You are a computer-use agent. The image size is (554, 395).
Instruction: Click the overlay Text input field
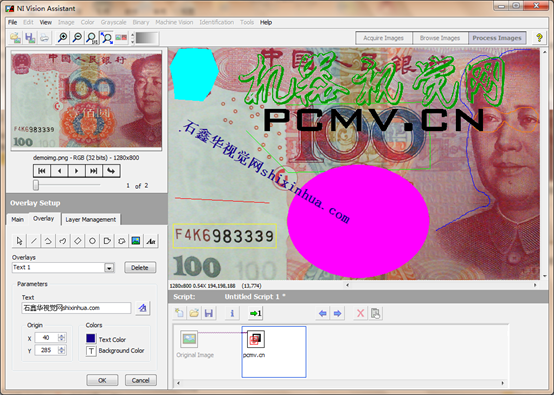(x=76, y=308)
